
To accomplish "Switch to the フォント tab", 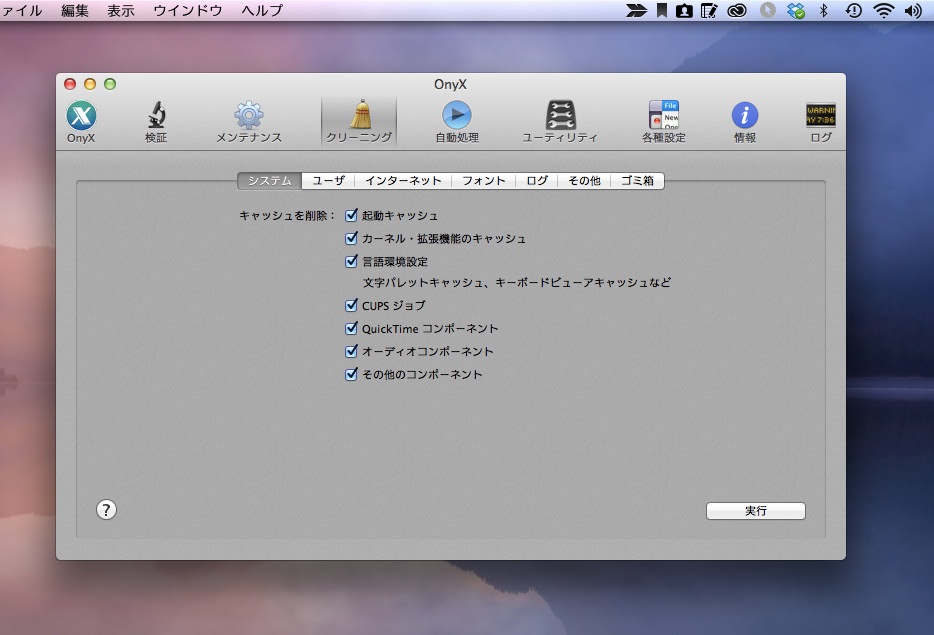I will point(484,180).
